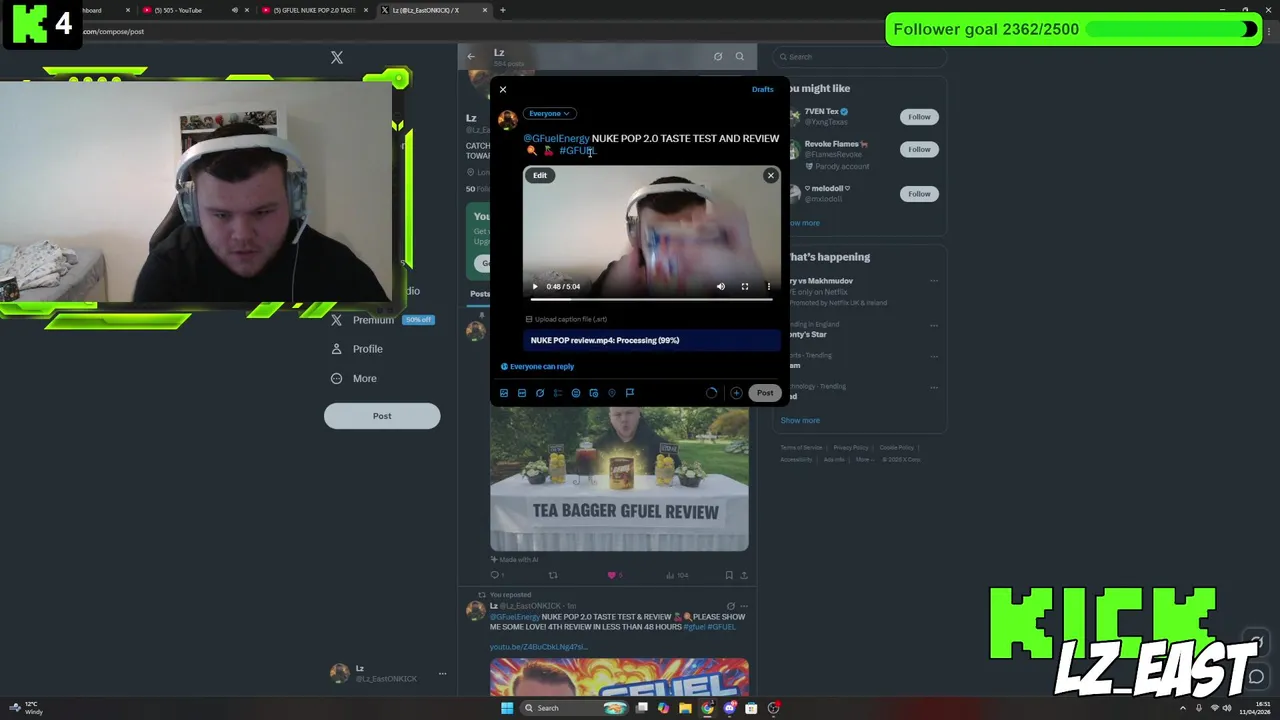Repost the Tea Bagger post
Screen dimensions: 1280x720
coord(553,575)
